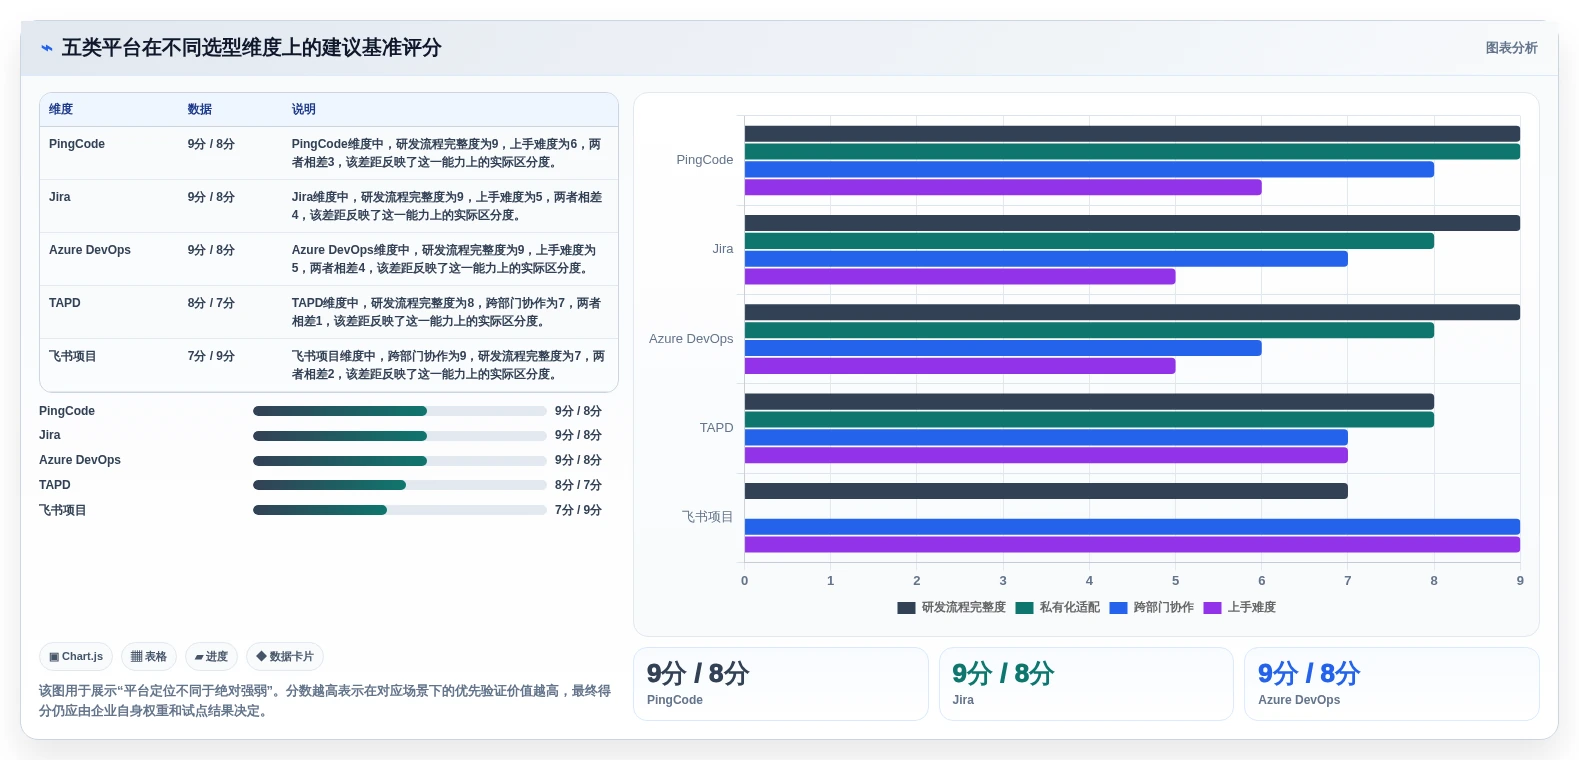
Task: Click the 数据 column header
Action: coord(199,109)
